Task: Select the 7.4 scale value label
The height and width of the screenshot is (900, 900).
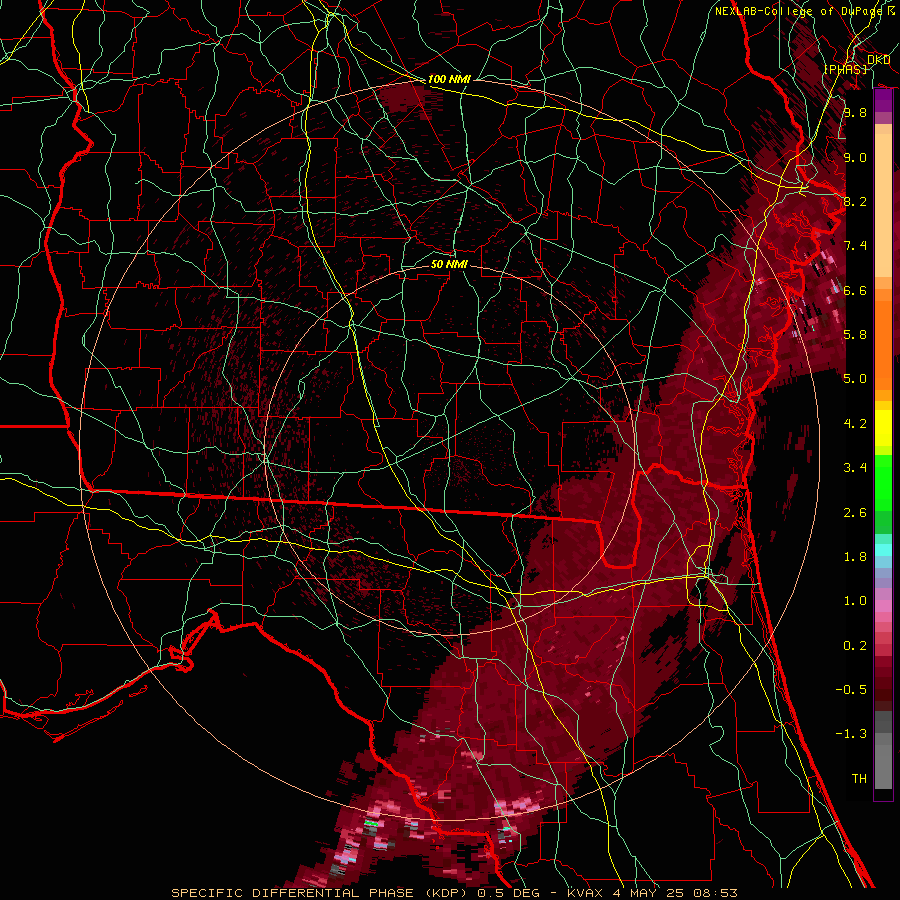Action: pos(855,246)
